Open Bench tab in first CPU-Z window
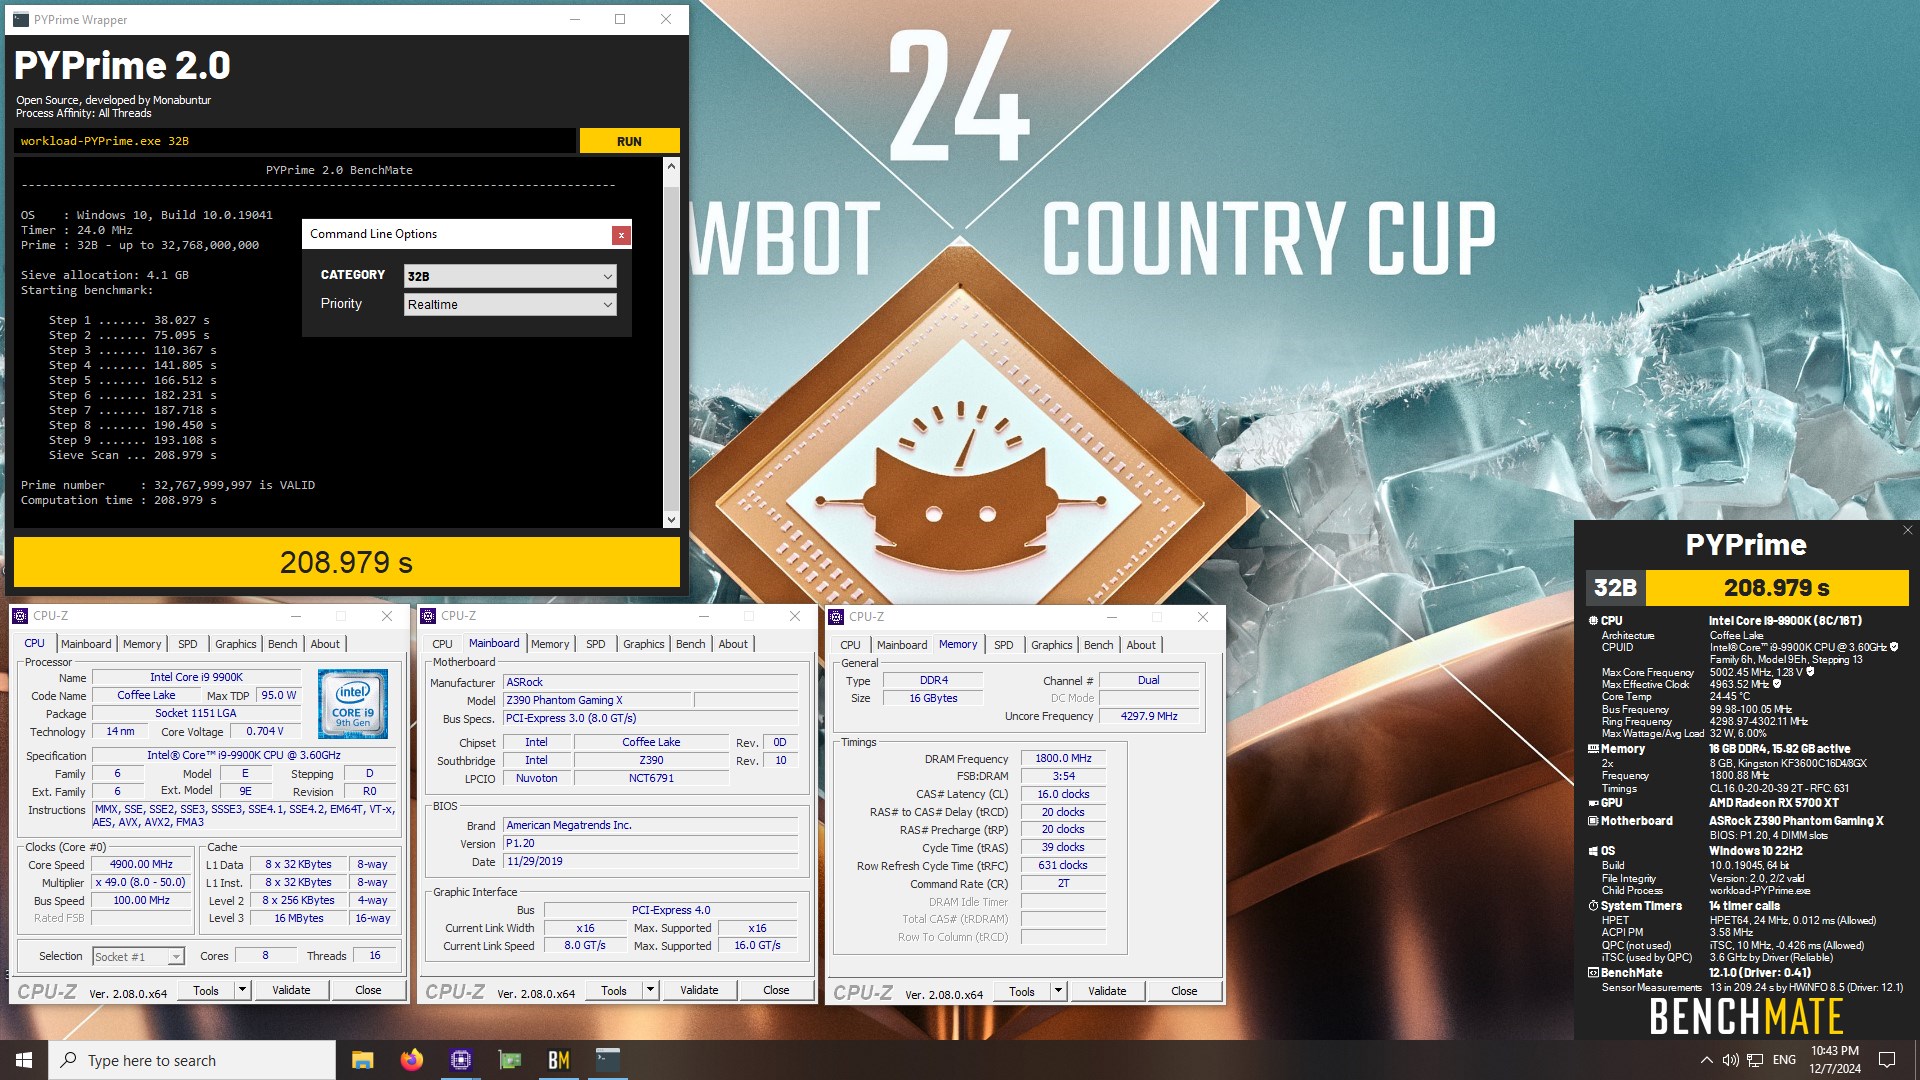 coord(282,644)
